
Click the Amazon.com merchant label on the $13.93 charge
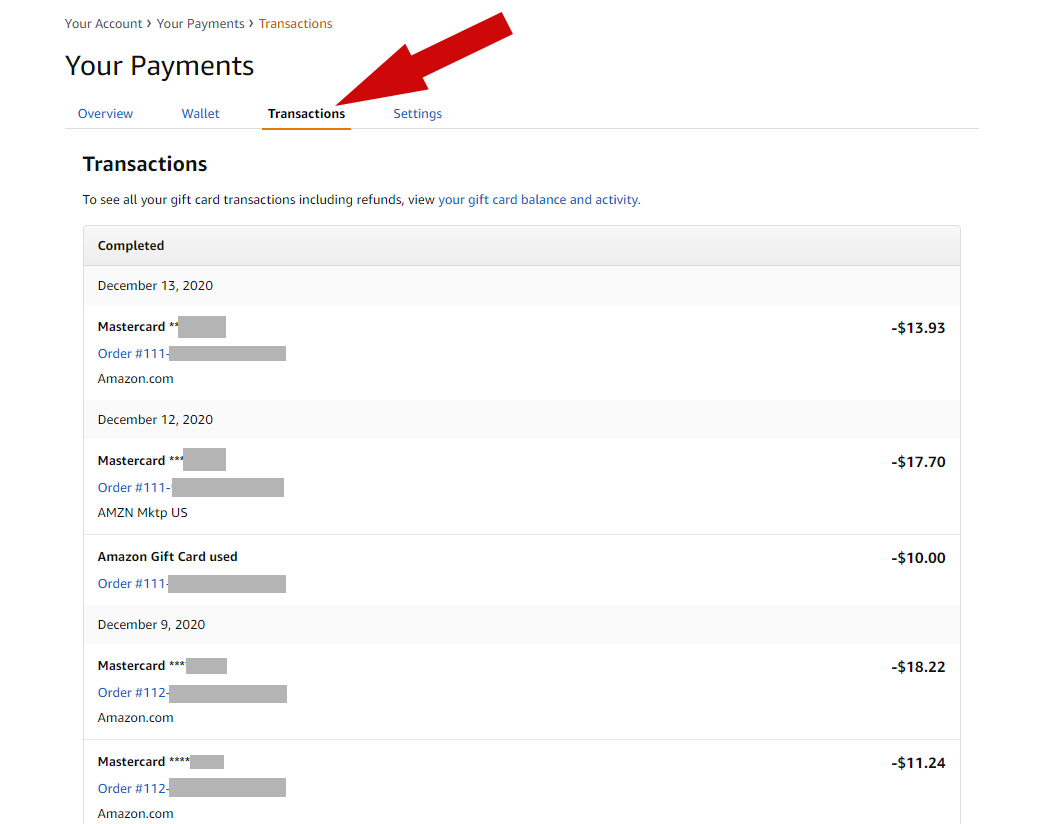[135, 378]
